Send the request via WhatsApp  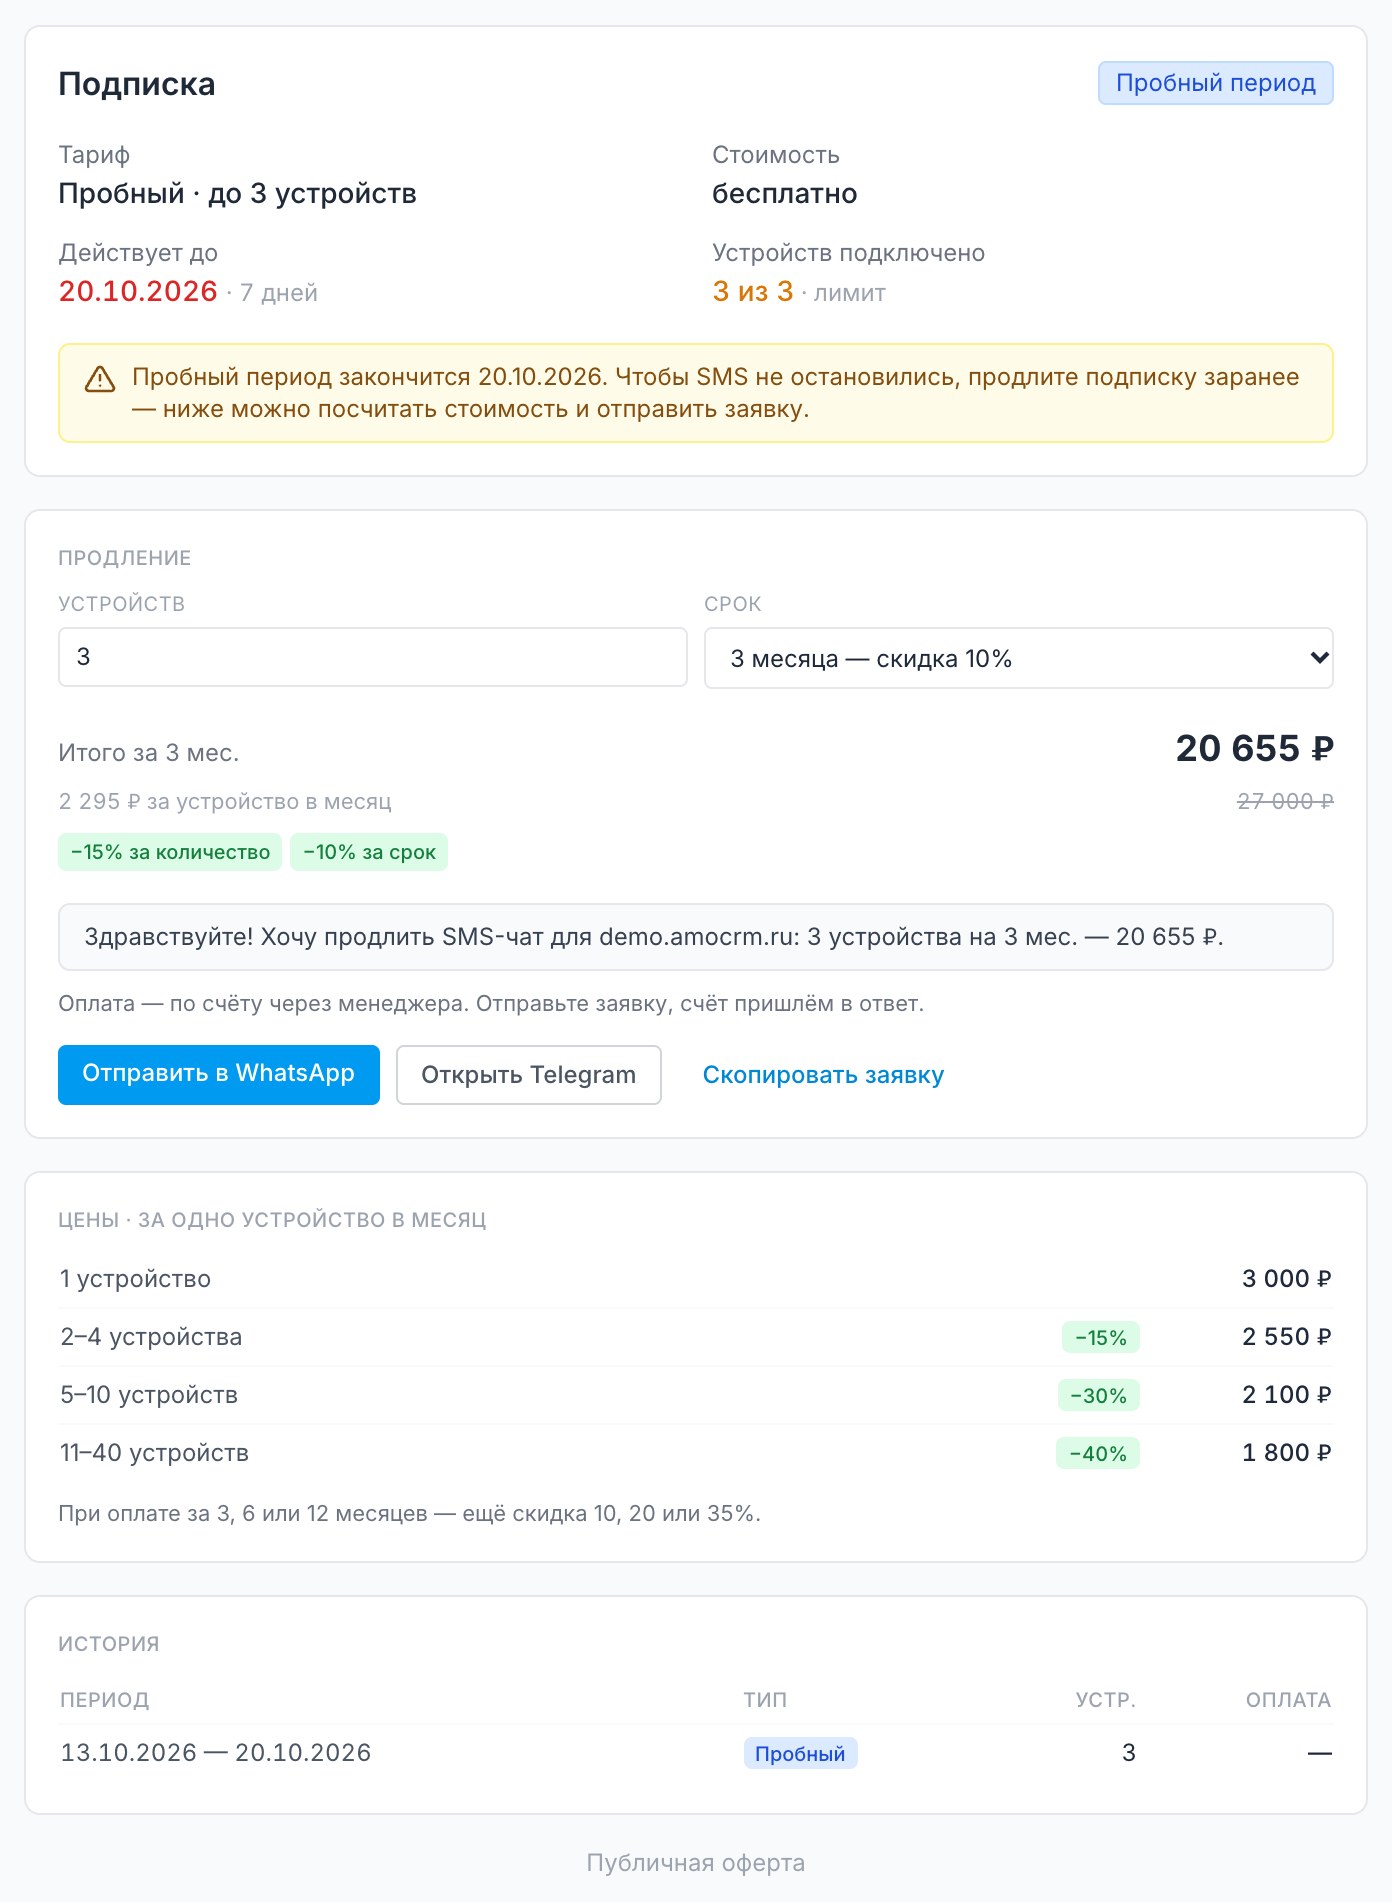tap(219, 1074)
